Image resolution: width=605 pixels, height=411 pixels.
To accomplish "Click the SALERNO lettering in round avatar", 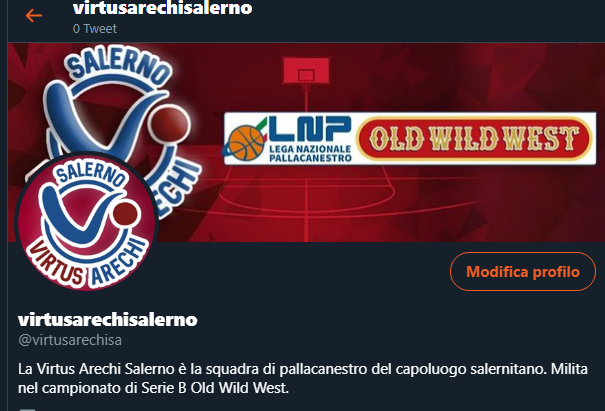I will coord(90,174).
